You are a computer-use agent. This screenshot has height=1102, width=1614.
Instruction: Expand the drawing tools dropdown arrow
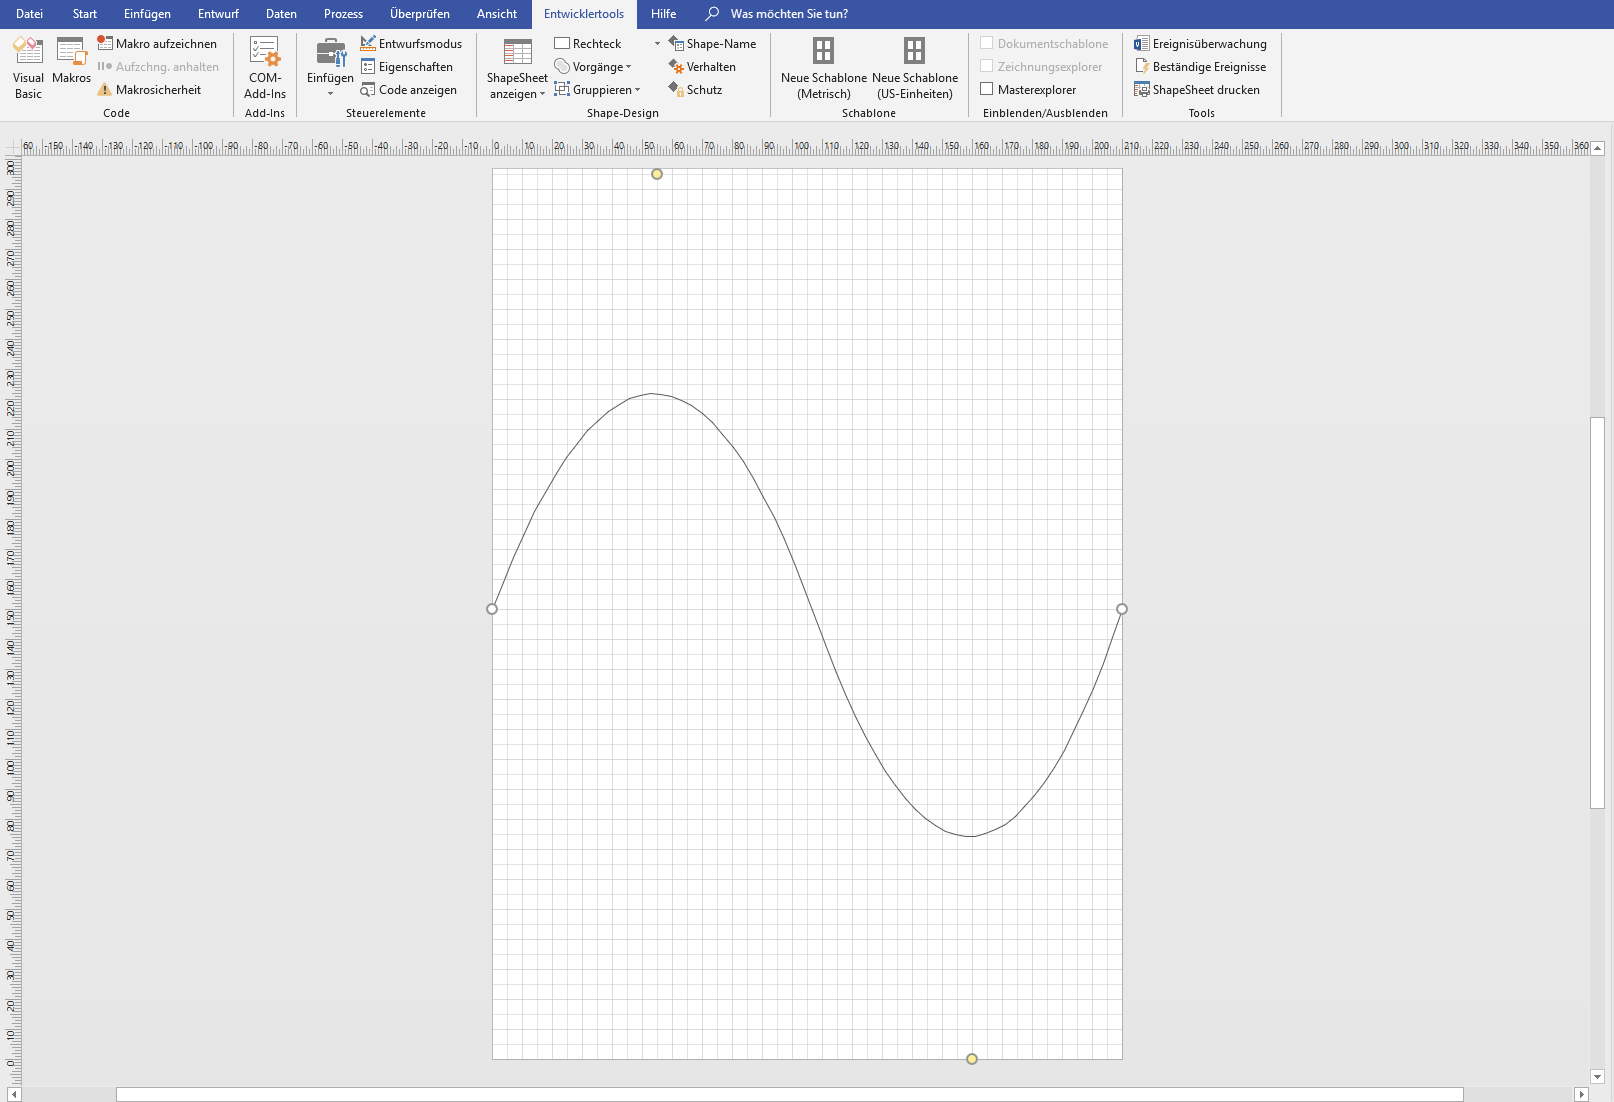657,44
